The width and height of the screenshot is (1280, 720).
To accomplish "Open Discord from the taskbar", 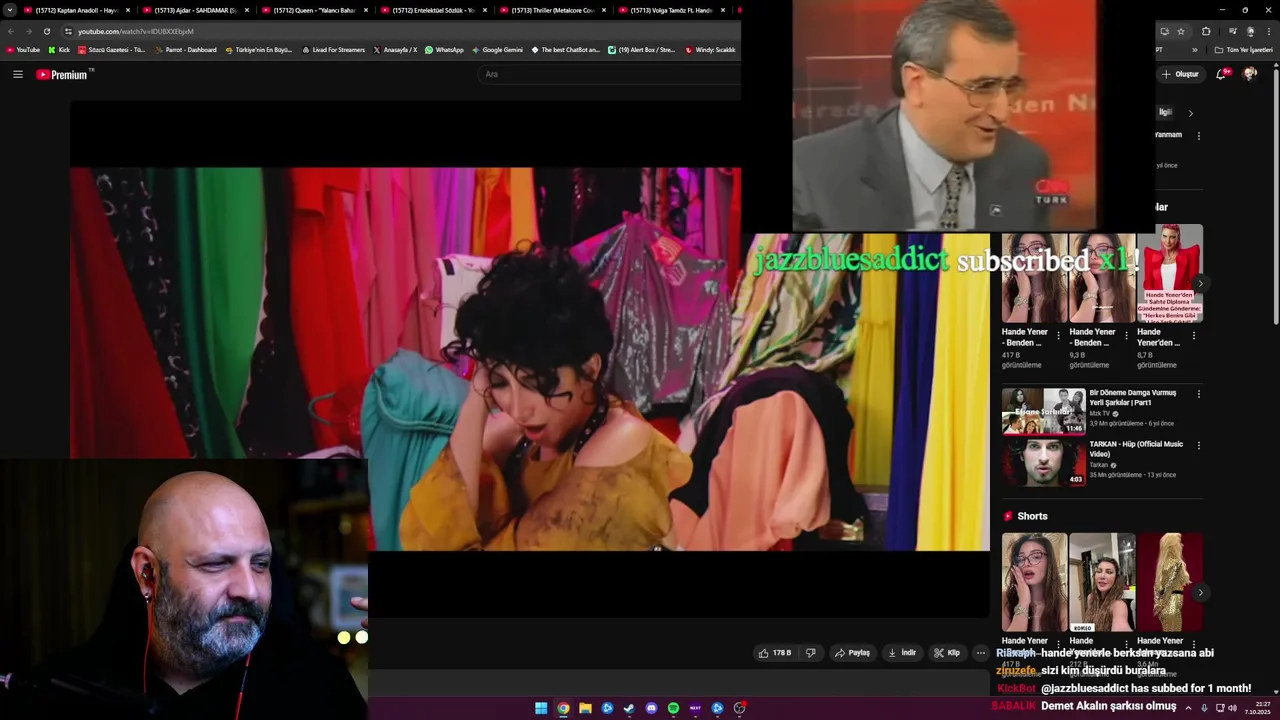I will [x=651, y=708].
